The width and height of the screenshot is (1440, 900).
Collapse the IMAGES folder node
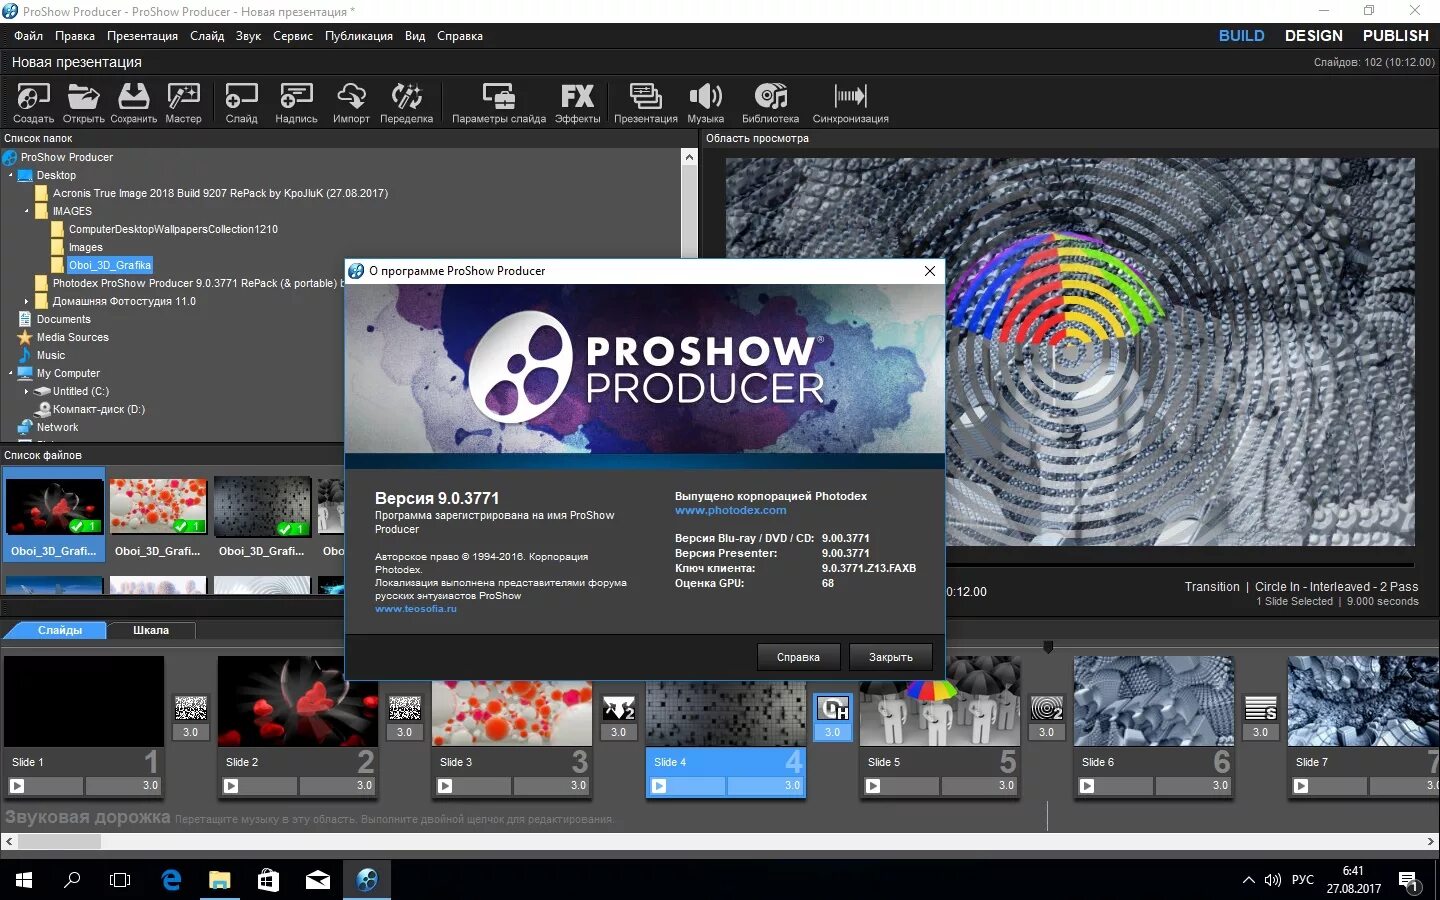point(27,211)
